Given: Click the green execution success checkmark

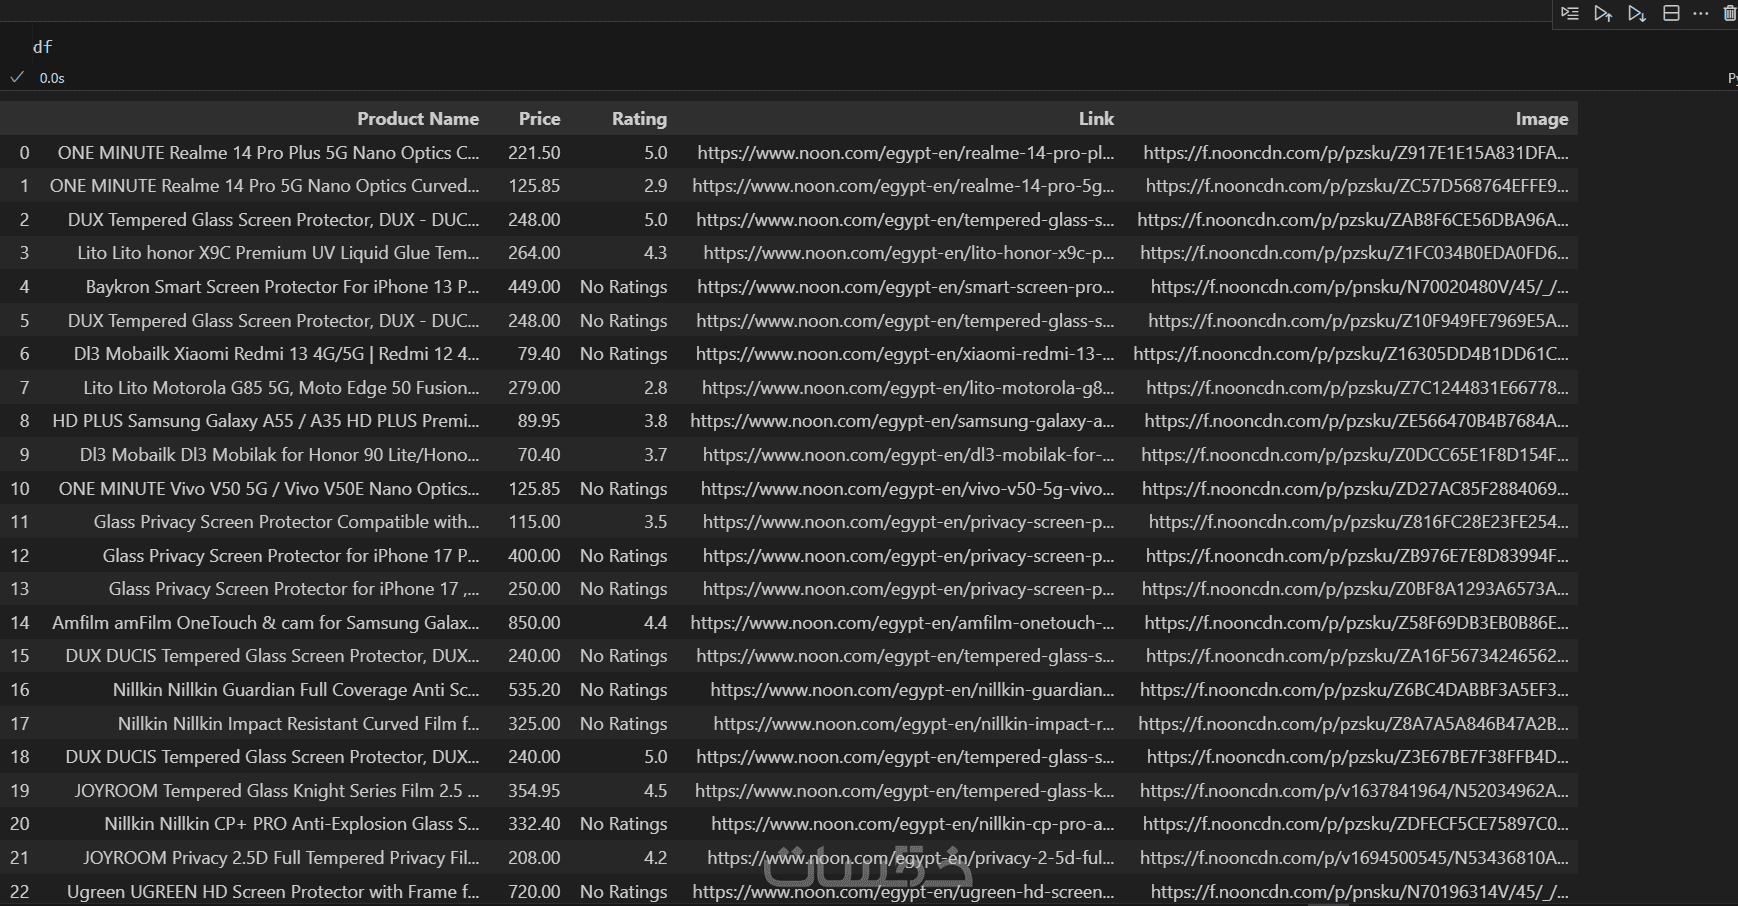Looking at the screenshot, I should [x=17, y=77].
